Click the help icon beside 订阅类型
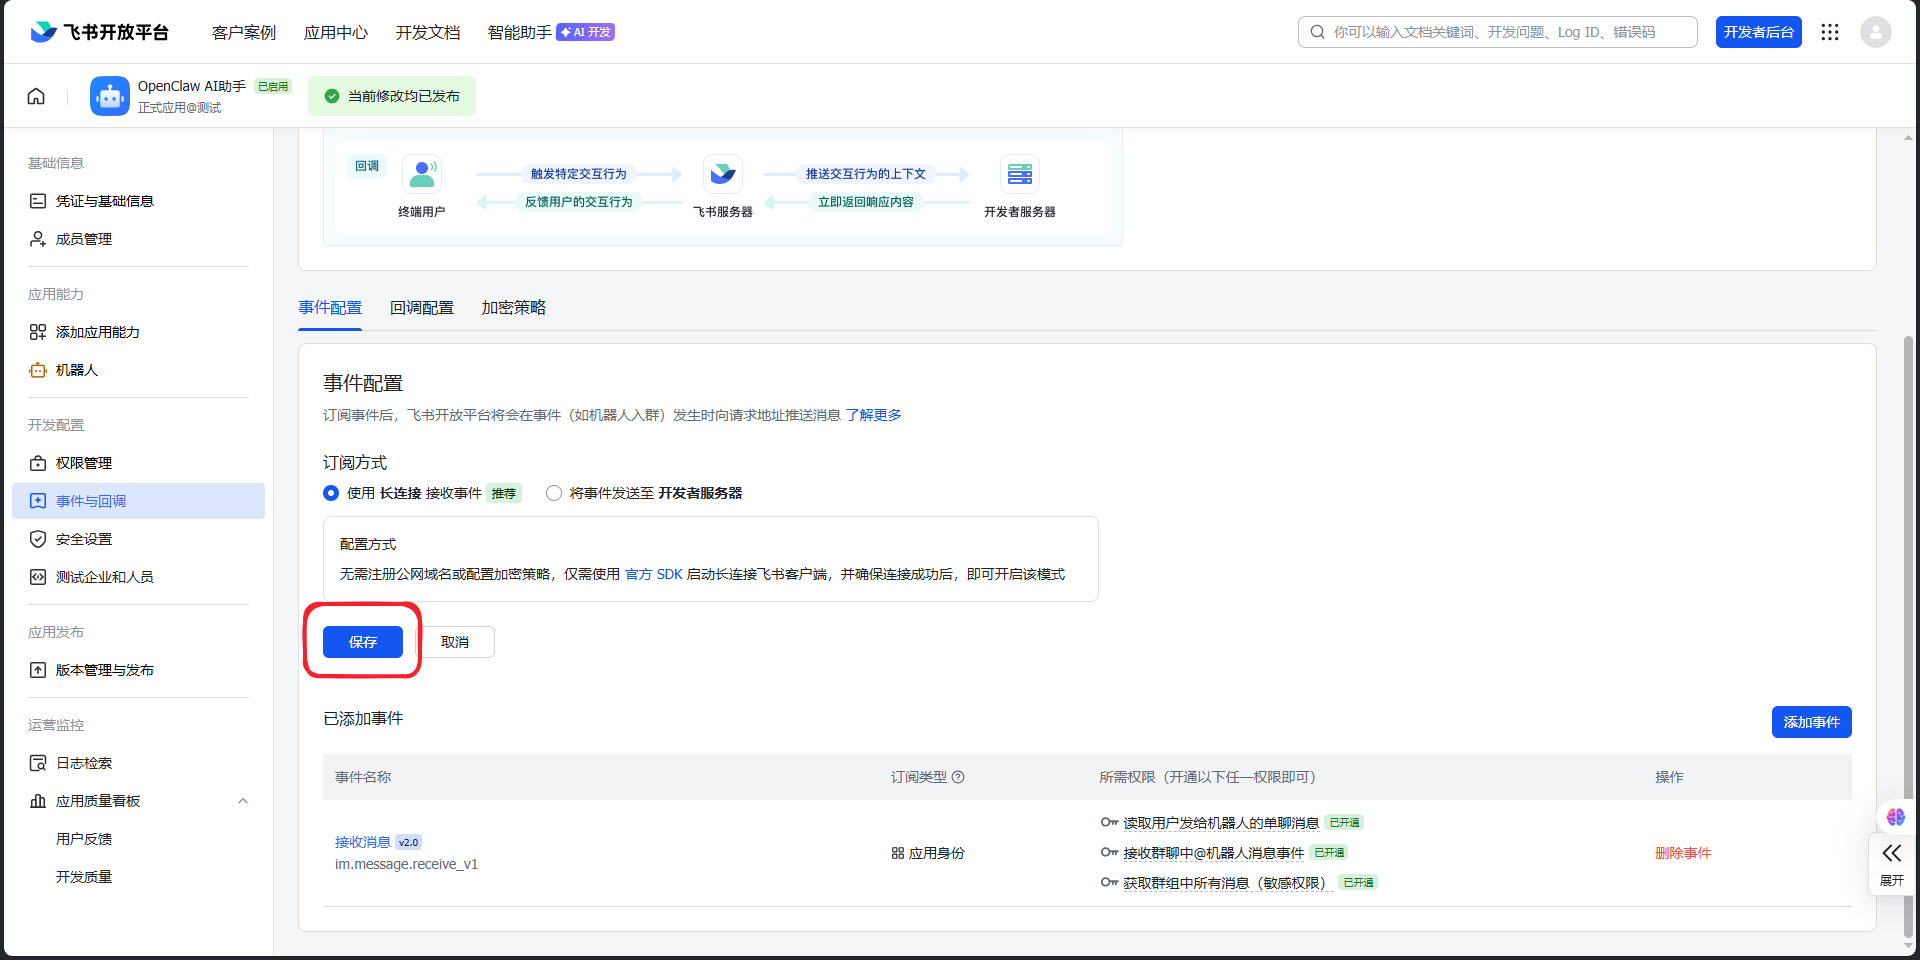Viewport: 1920px width, 960px height. point(958,777)
